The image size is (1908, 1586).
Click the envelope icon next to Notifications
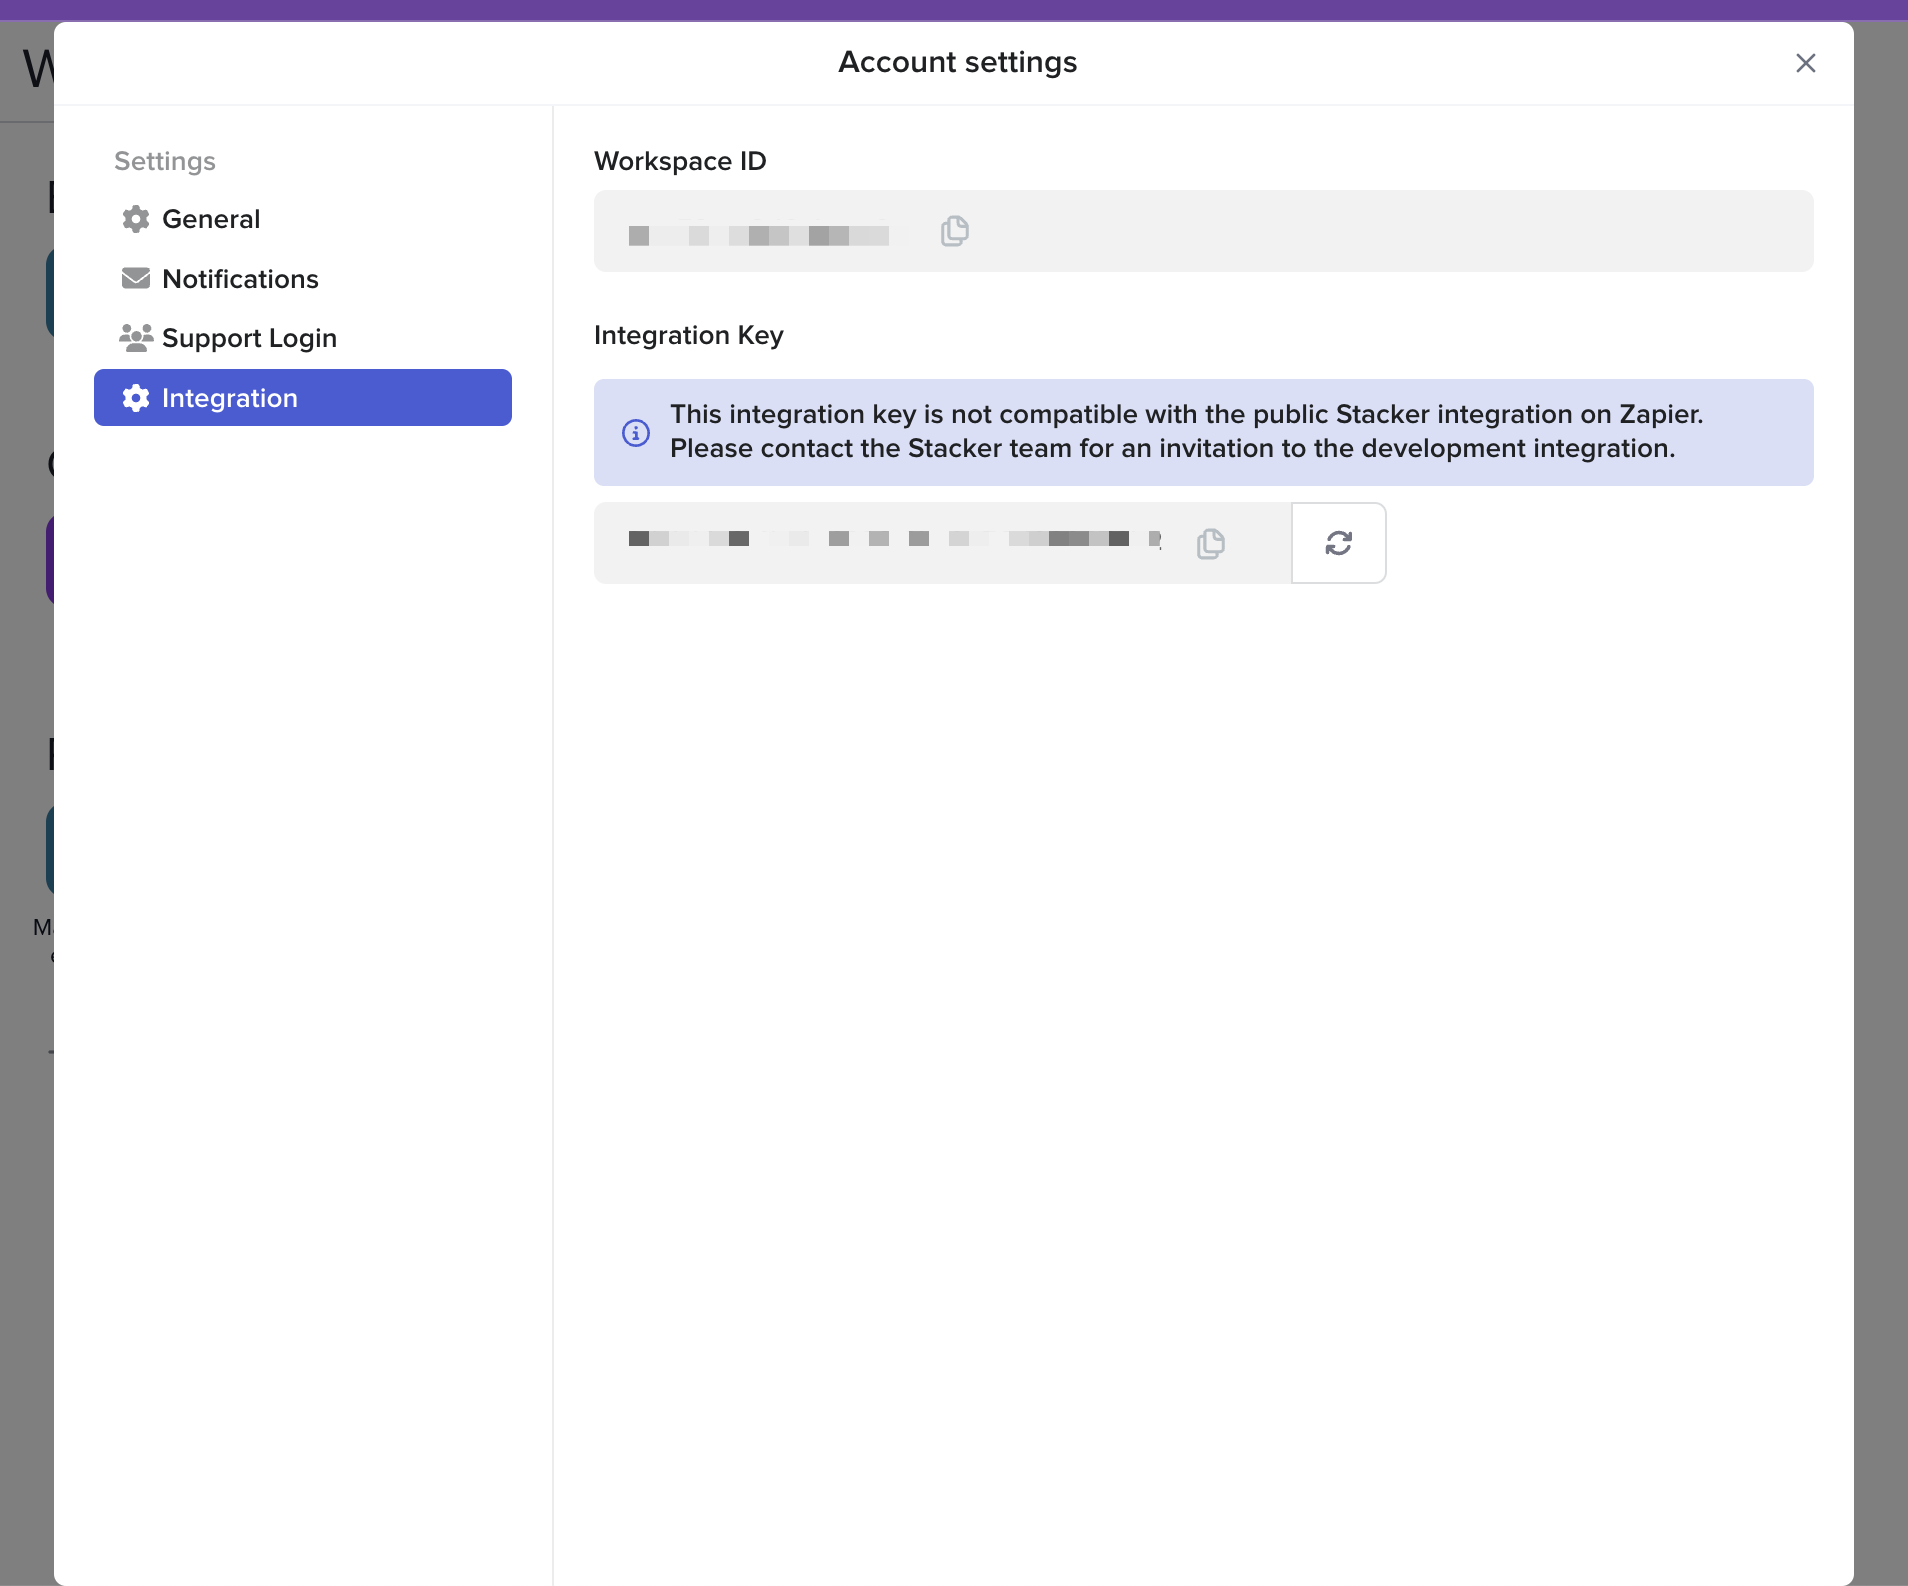pyautogui.click(x=136, y=278)
